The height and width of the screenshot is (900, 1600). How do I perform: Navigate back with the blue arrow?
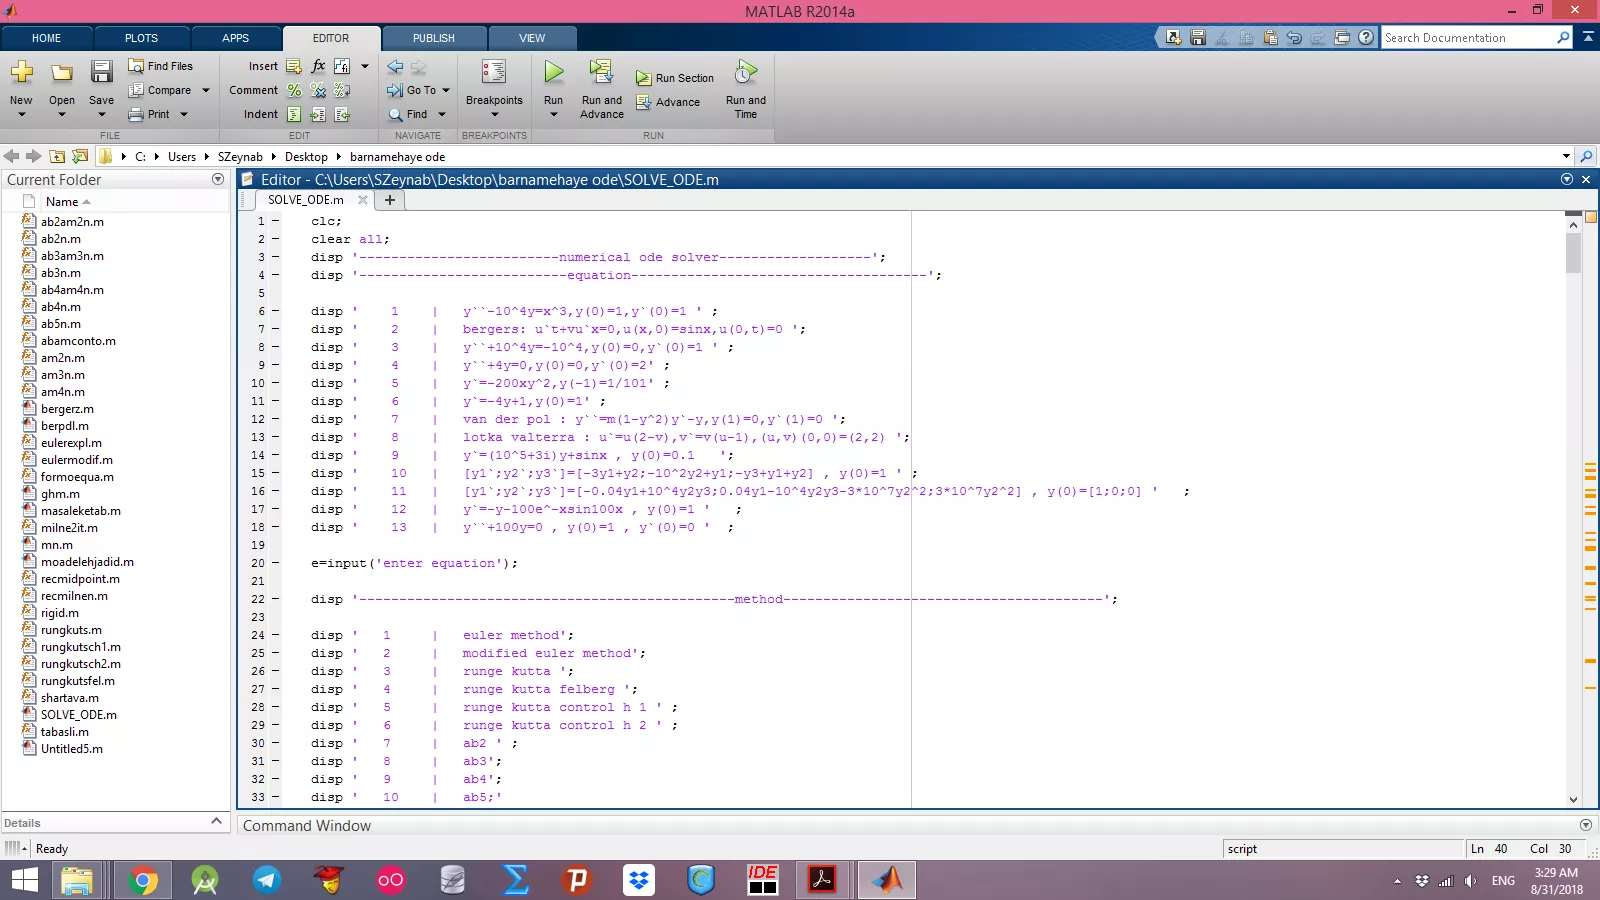395,66
